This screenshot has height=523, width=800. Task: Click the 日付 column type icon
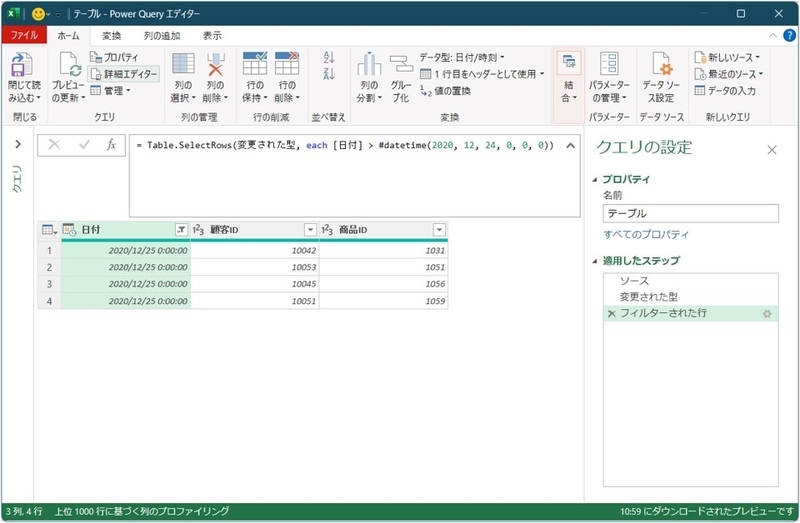(x=69, y=230)
